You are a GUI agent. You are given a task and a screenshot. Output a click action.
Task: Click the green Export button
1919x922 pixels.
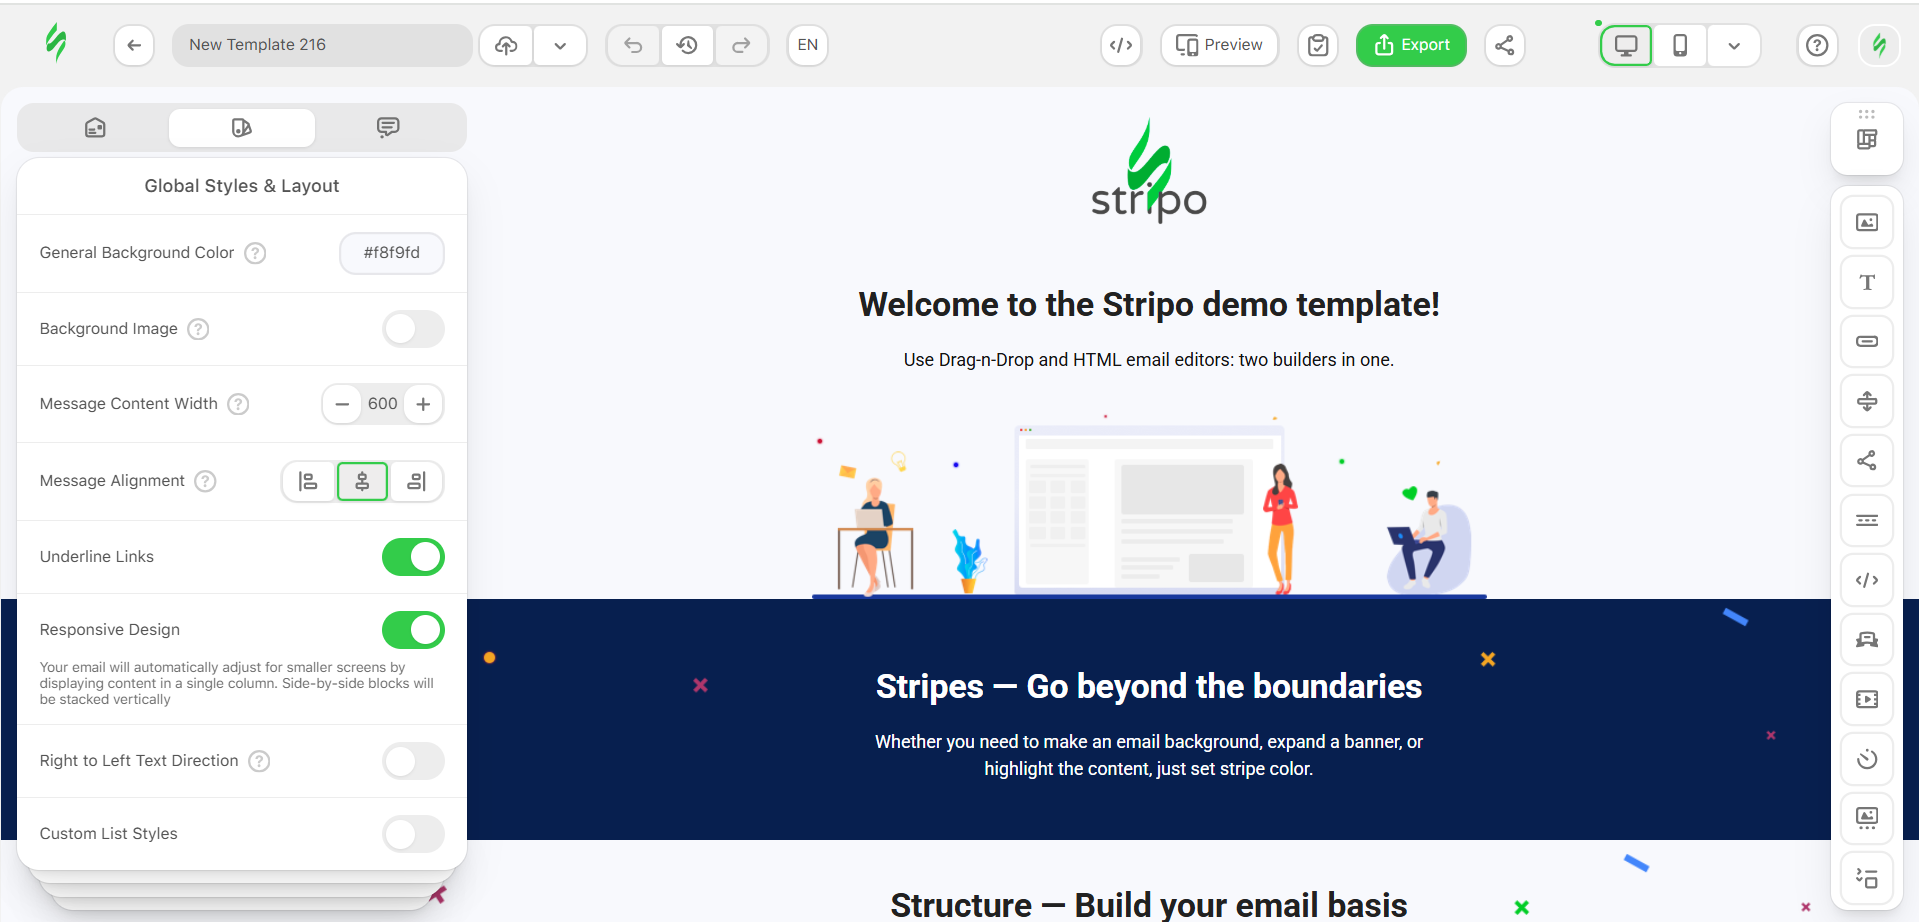pyautogui.click(x=1410, y=45)
